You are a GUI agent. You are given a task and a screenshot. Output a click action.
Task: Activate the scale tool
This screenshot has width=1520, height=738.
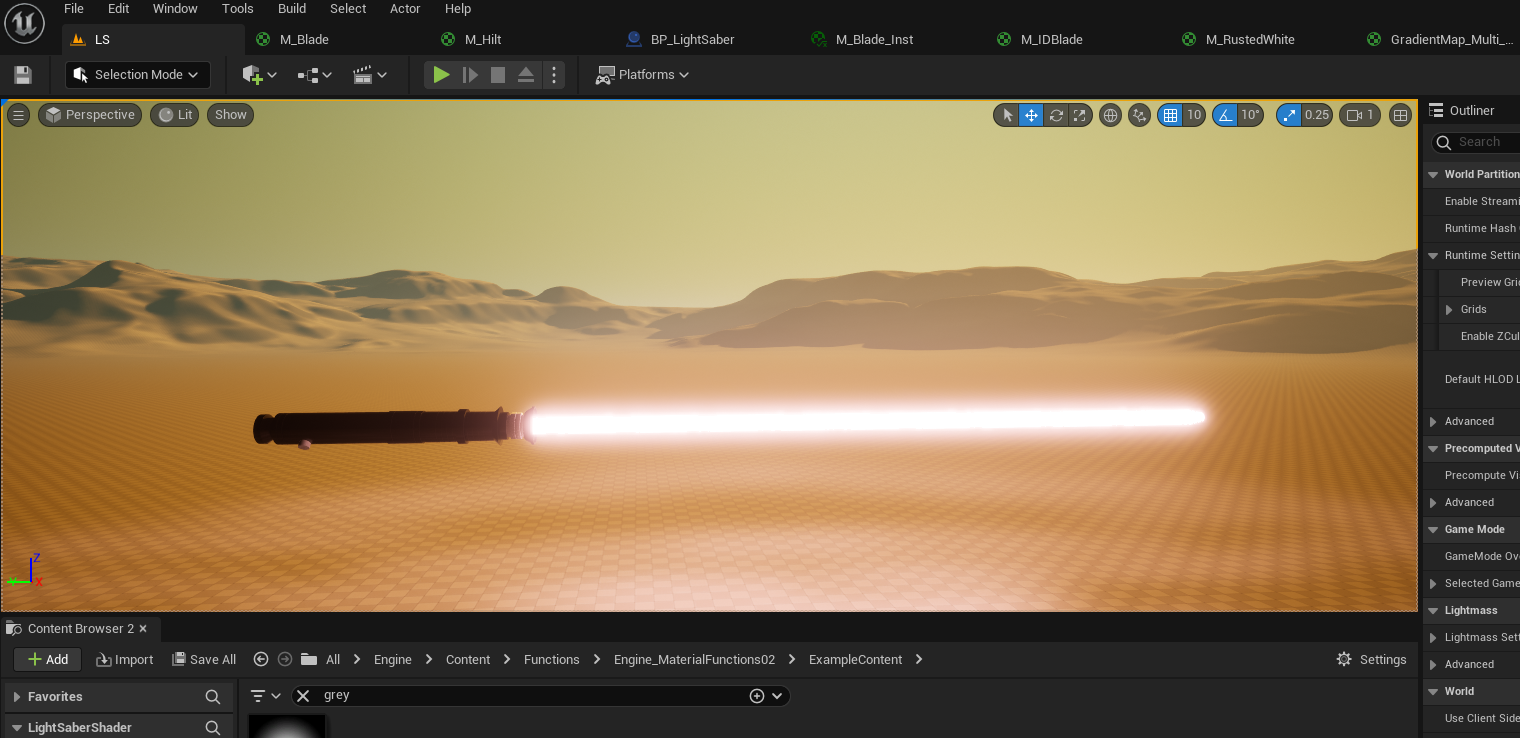pos(1079,115)
